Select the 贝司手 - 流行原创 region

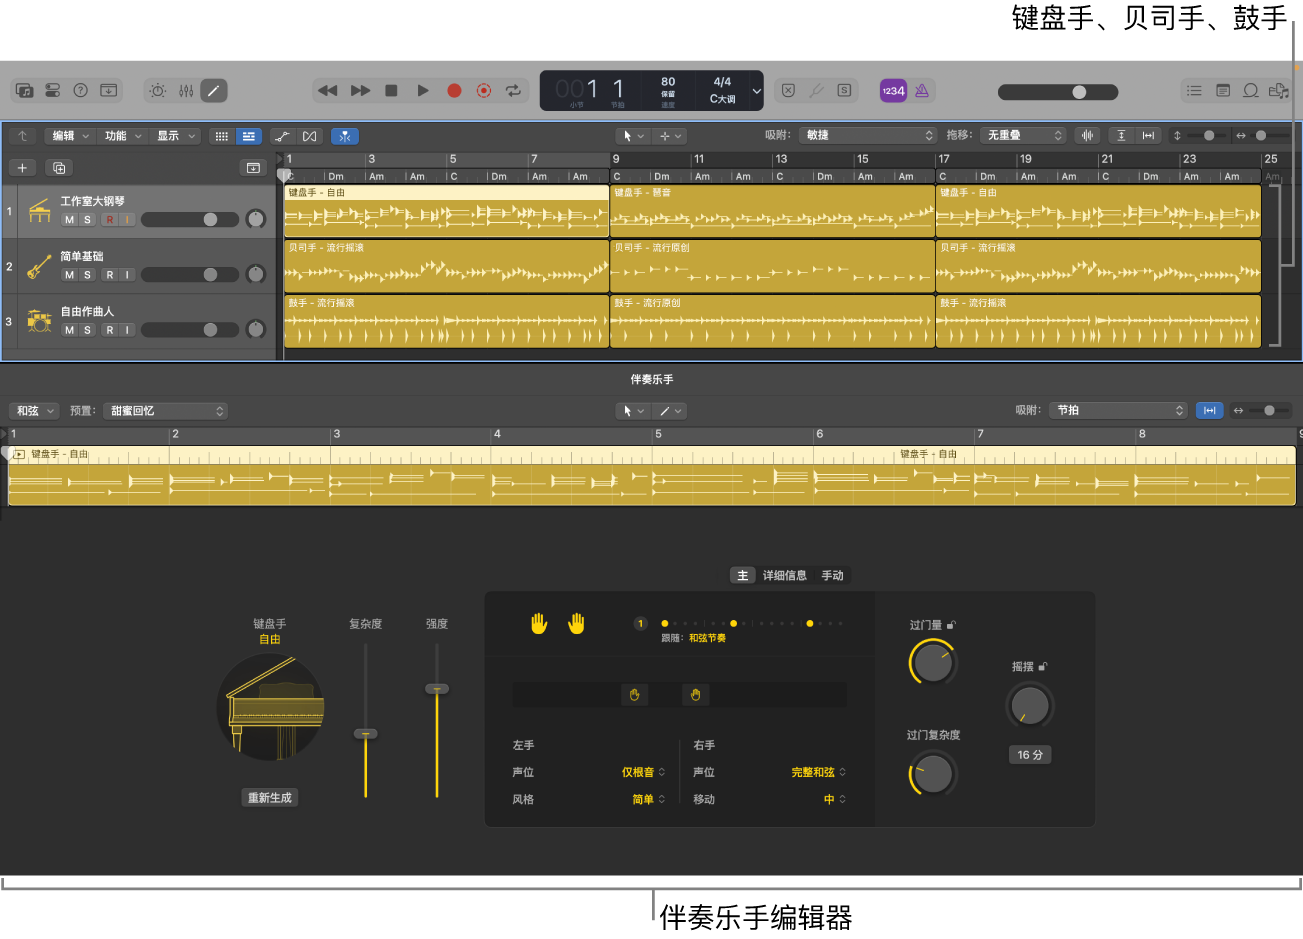point(772,266)
